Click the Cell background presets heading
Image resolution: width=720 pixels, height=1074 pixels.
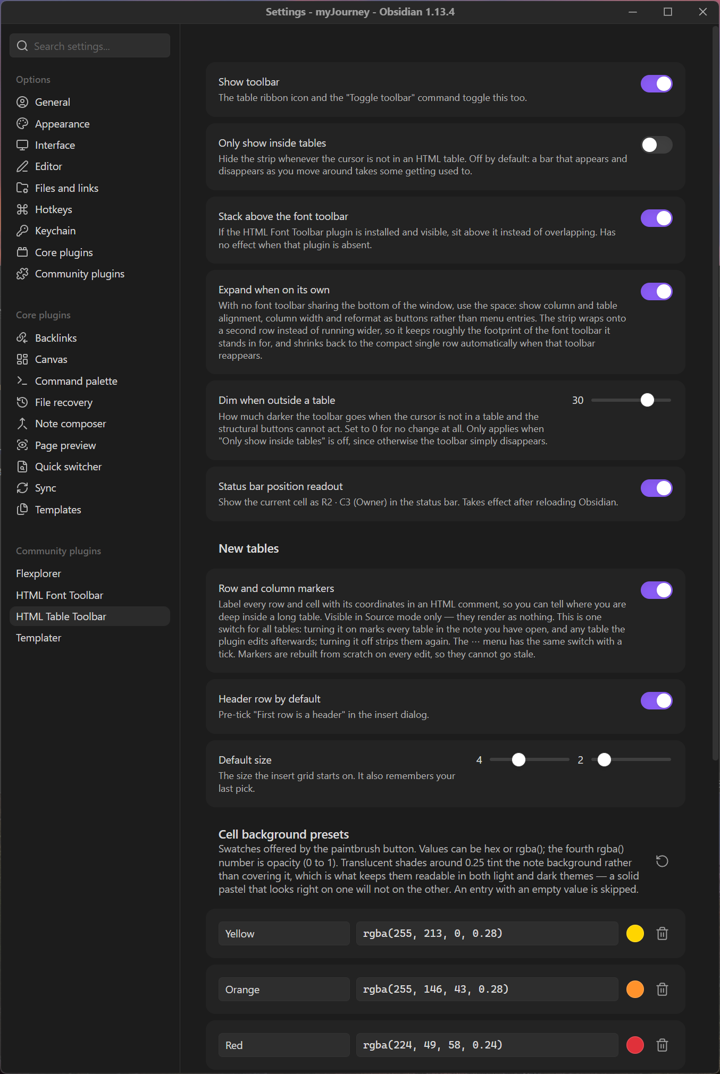pyautogui.click(x=284, y=834)
